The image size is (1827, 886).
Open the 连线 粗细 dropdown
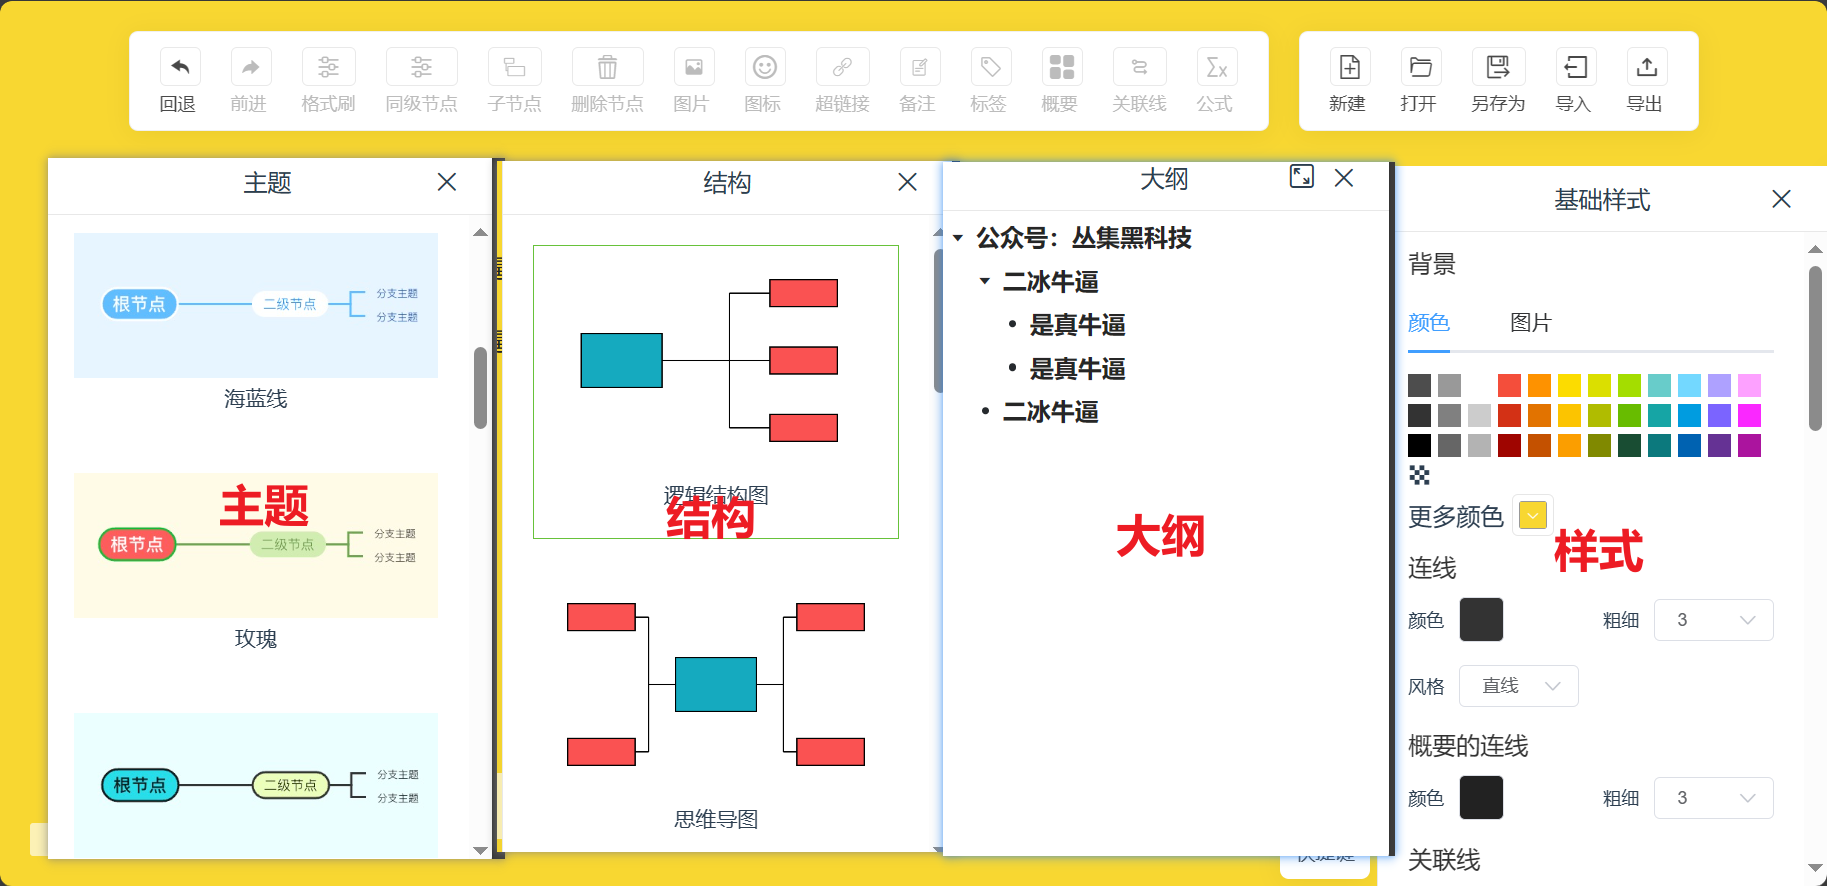[1714, 620]
